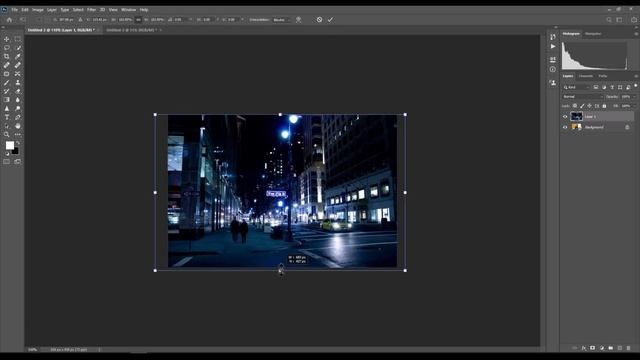The width and height of the screenshot is (640, 360).
Task: Open the Actions play-icon panel
Action: tap(553, 47)
